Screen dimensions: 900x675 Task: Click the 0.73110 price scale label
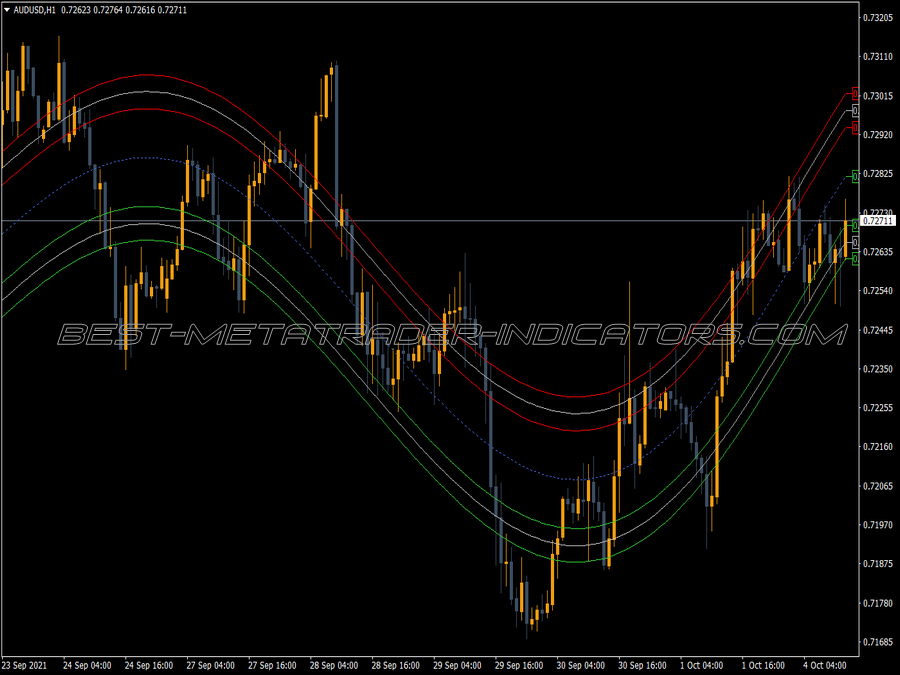pyautogui.click(x=878, y=56)
